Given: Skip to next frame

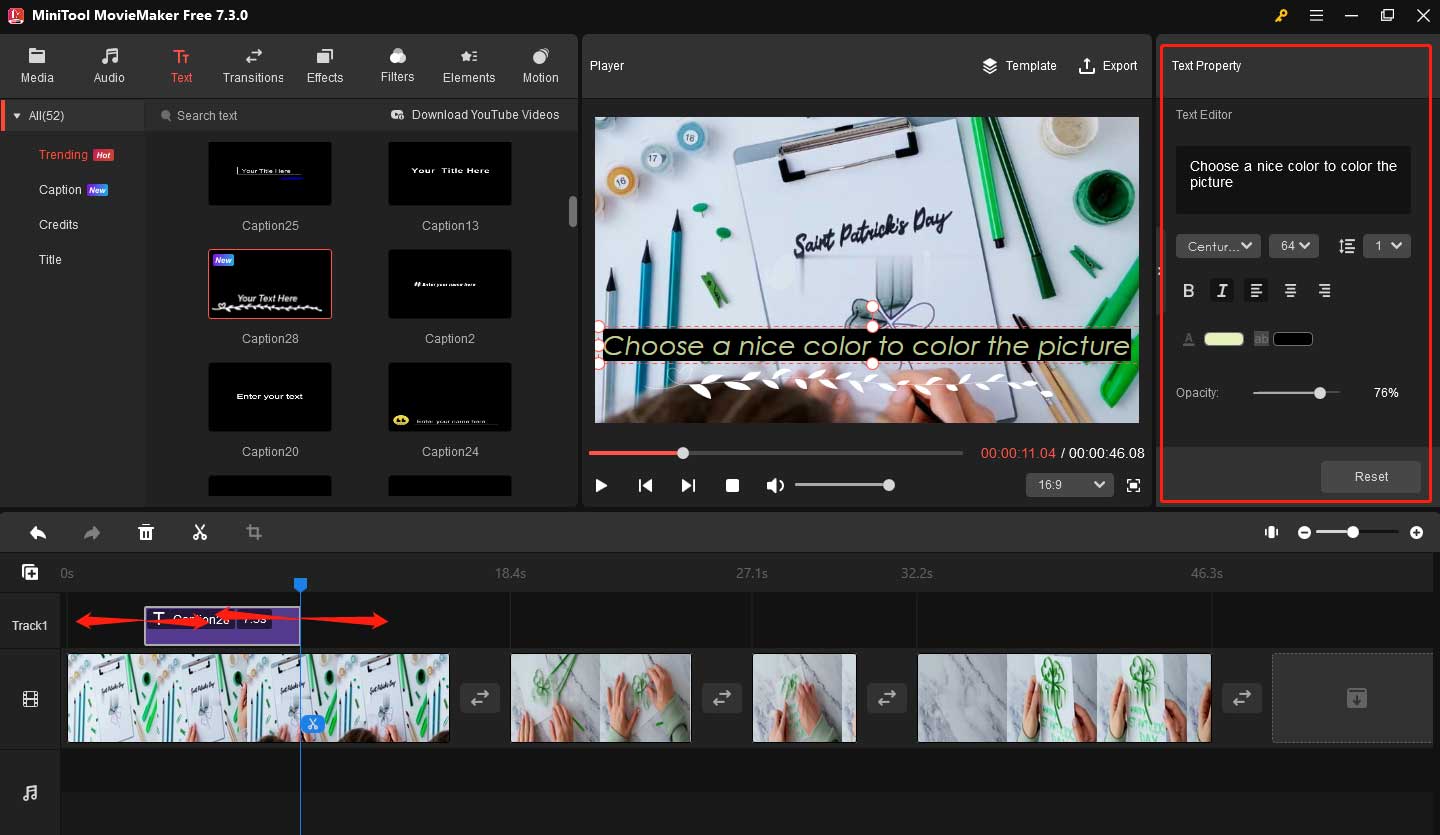Looking at the screenshot, I should tap(688, 485).
